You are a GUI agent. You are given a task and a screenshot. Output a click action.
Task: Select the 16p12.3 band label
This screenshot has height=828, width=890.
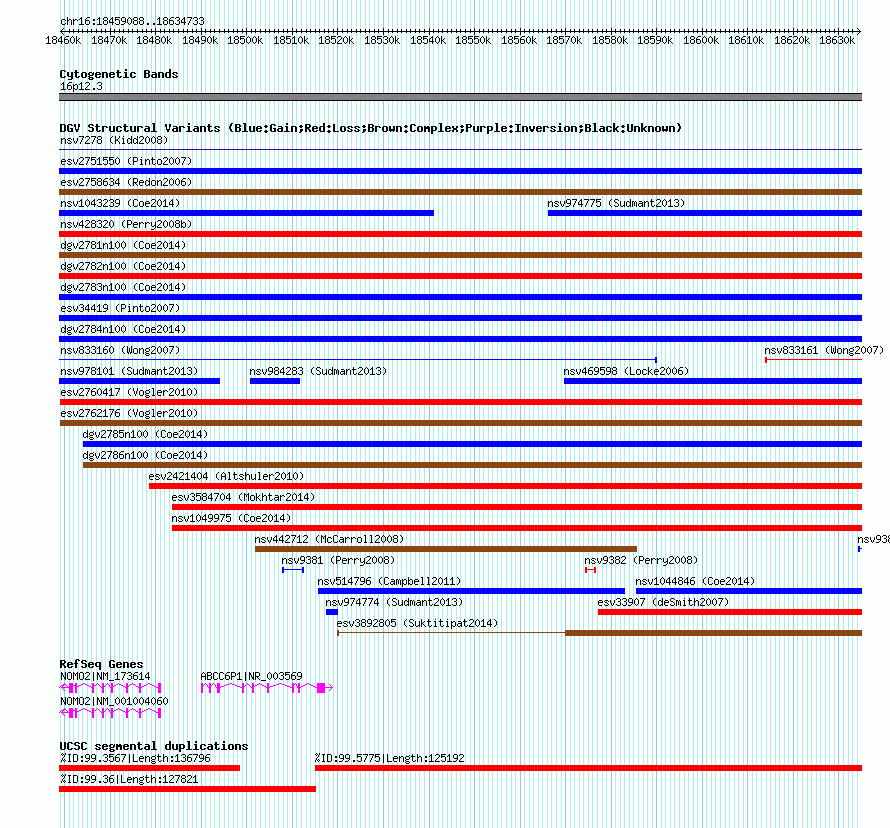81,86
